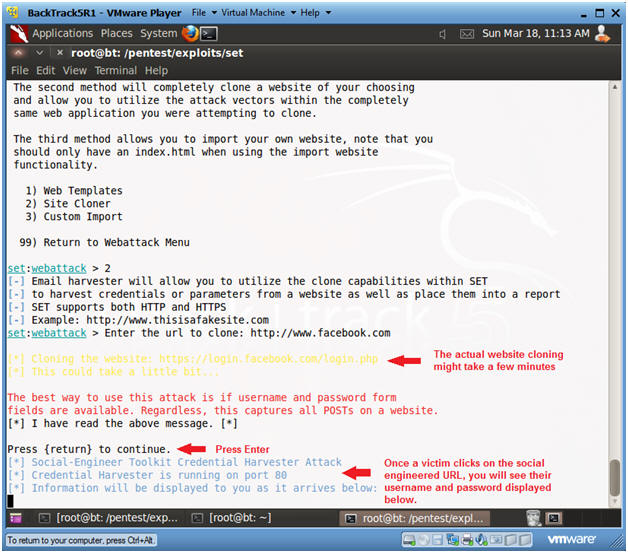Launch Firefox from the top panel

[190, 33]
